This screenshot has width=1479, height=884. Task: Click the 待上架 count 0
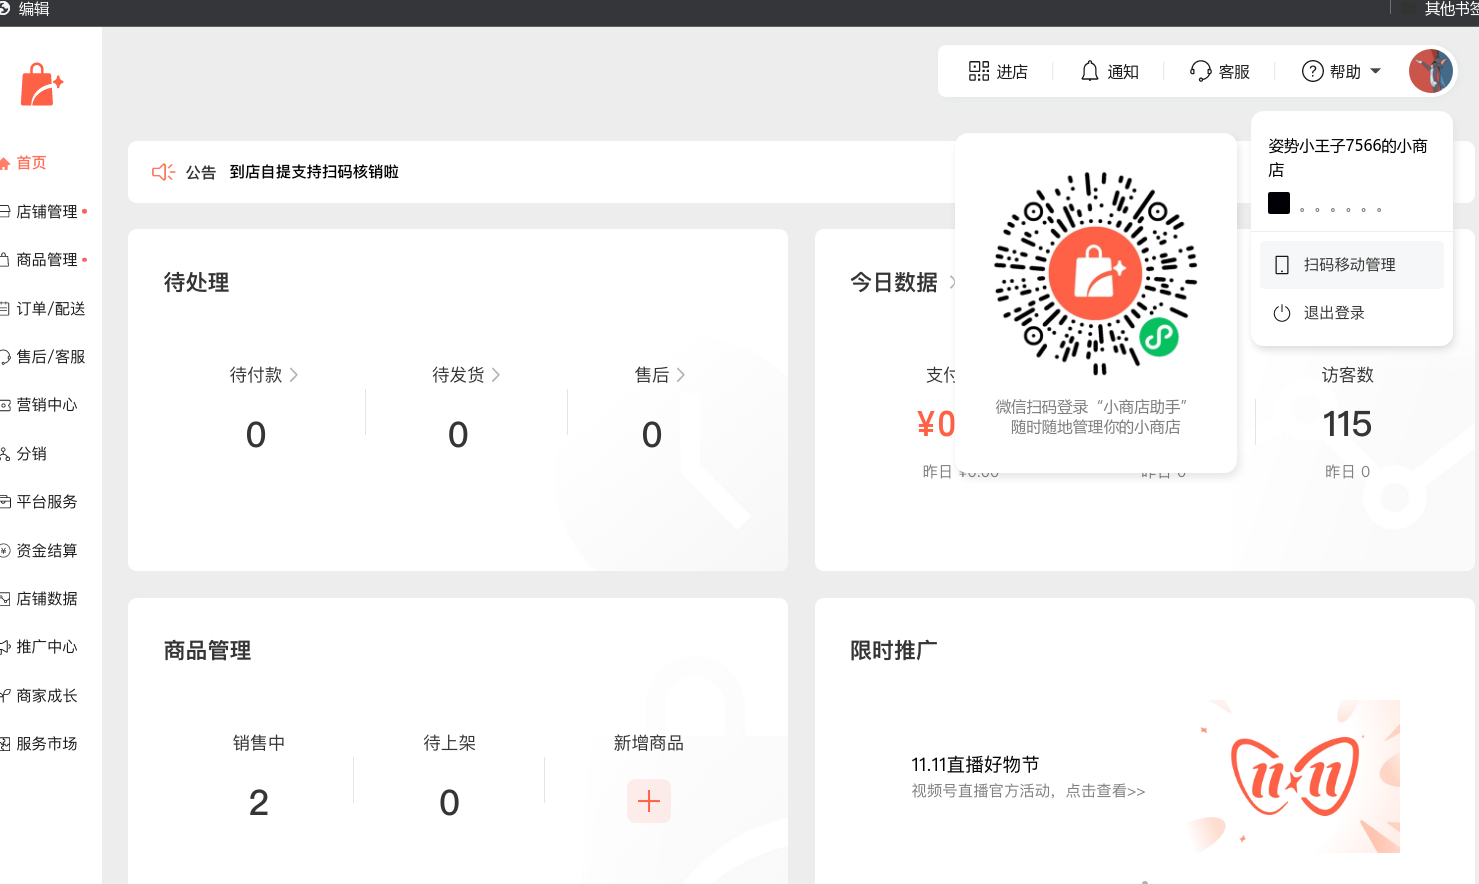click(x=450, y=803)
